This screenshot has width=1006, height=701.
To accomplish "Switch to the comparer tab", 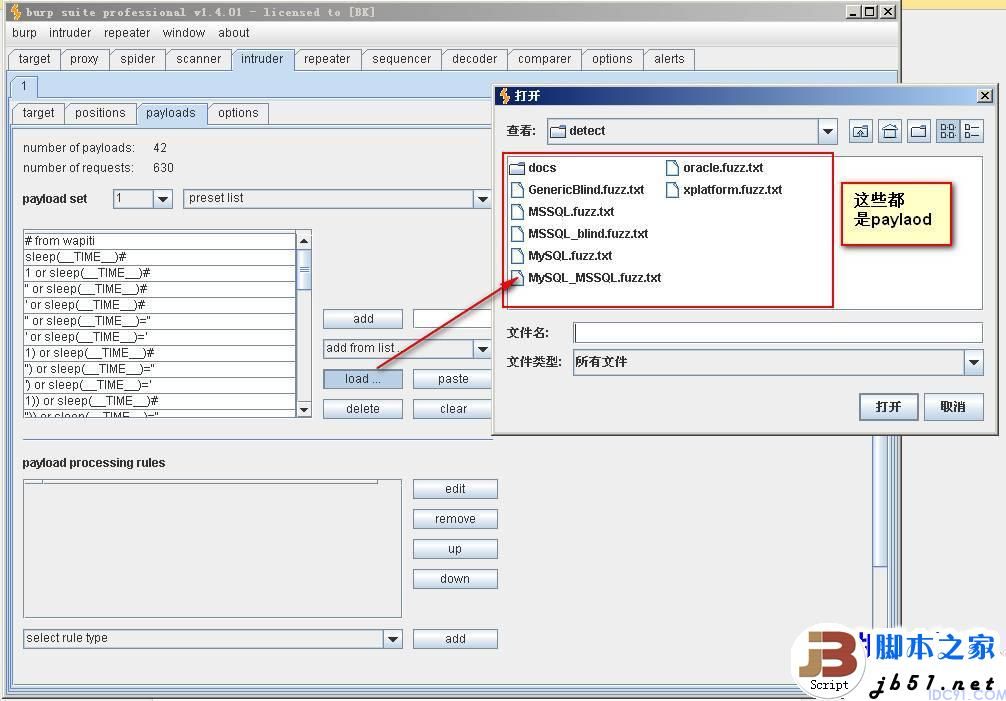I will [x=544, y=59].
